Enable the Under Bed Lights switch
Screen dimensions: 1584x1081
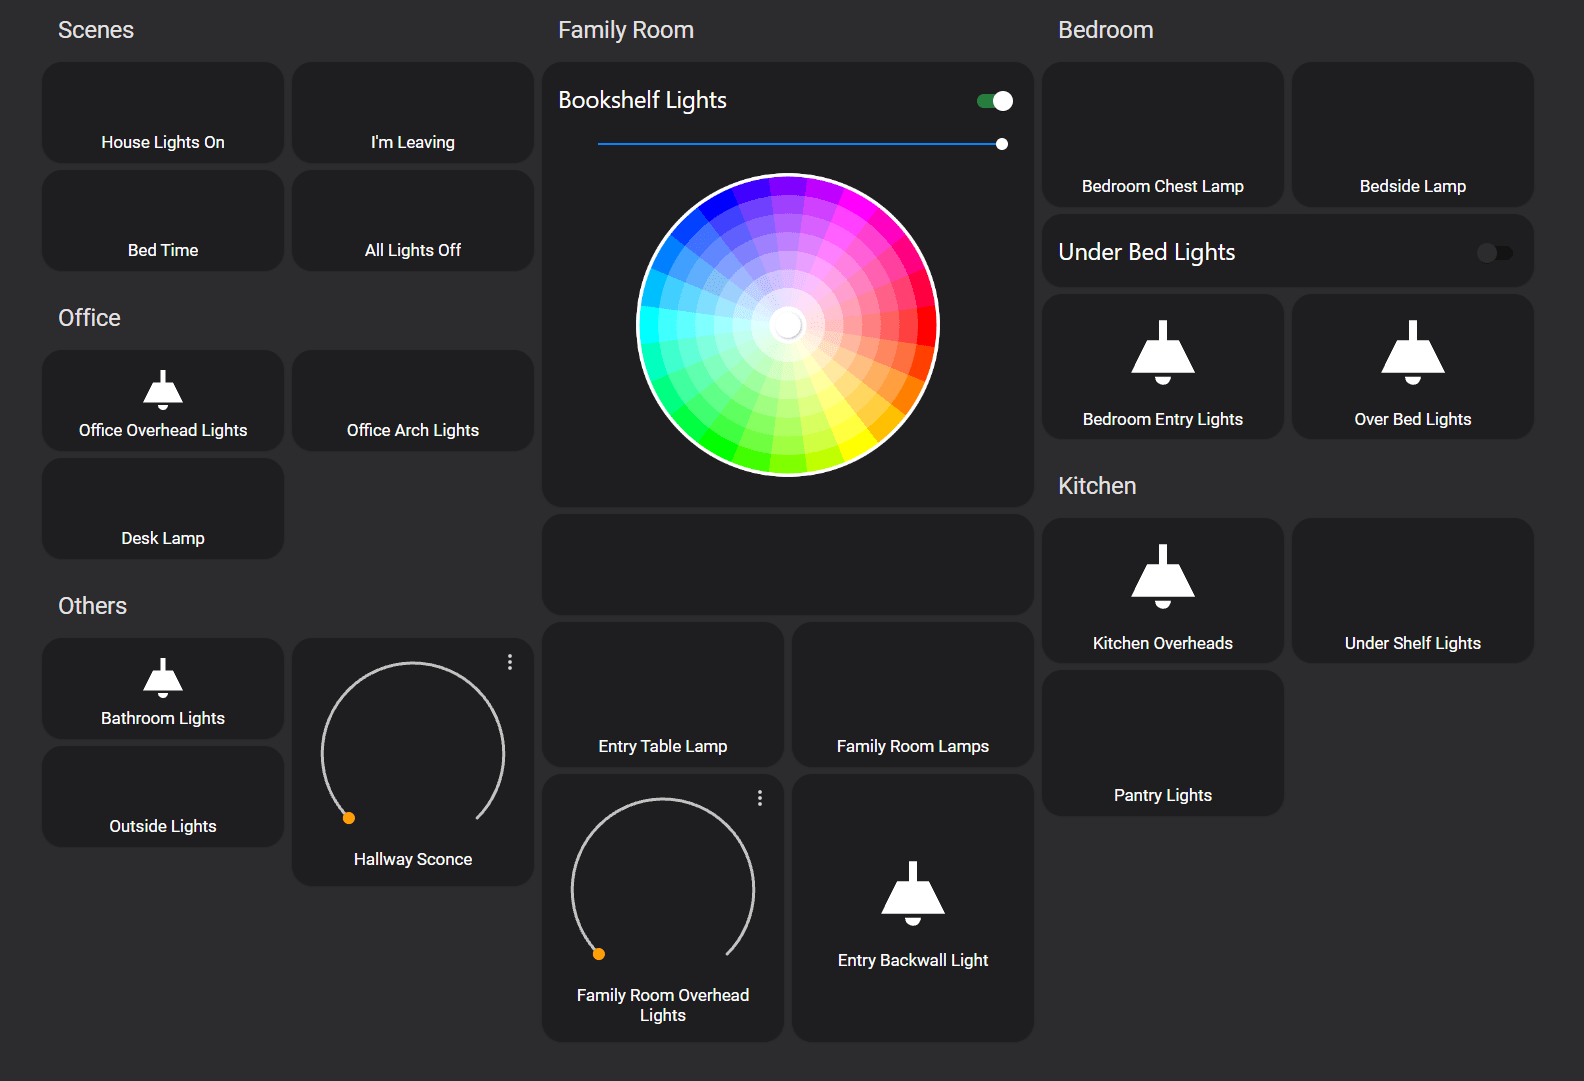click(1495, 253)
